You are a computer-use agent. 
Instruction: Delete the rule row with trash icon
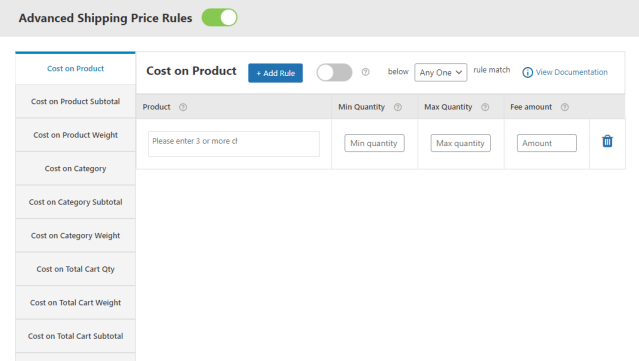pyautogui.click(x=607, y=141)
